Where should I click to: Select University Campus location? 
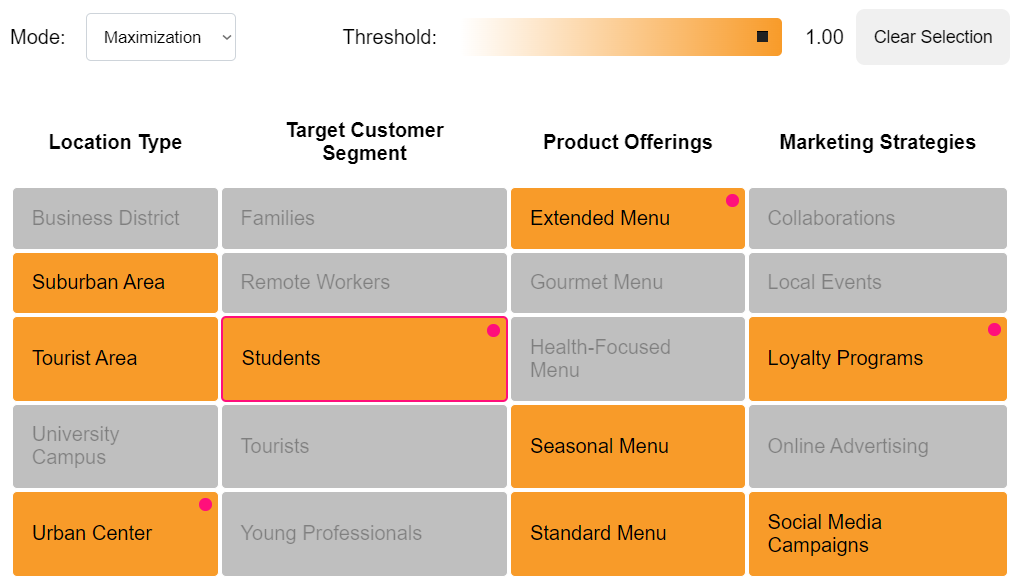pyautogui.click(x=115, y=446)
